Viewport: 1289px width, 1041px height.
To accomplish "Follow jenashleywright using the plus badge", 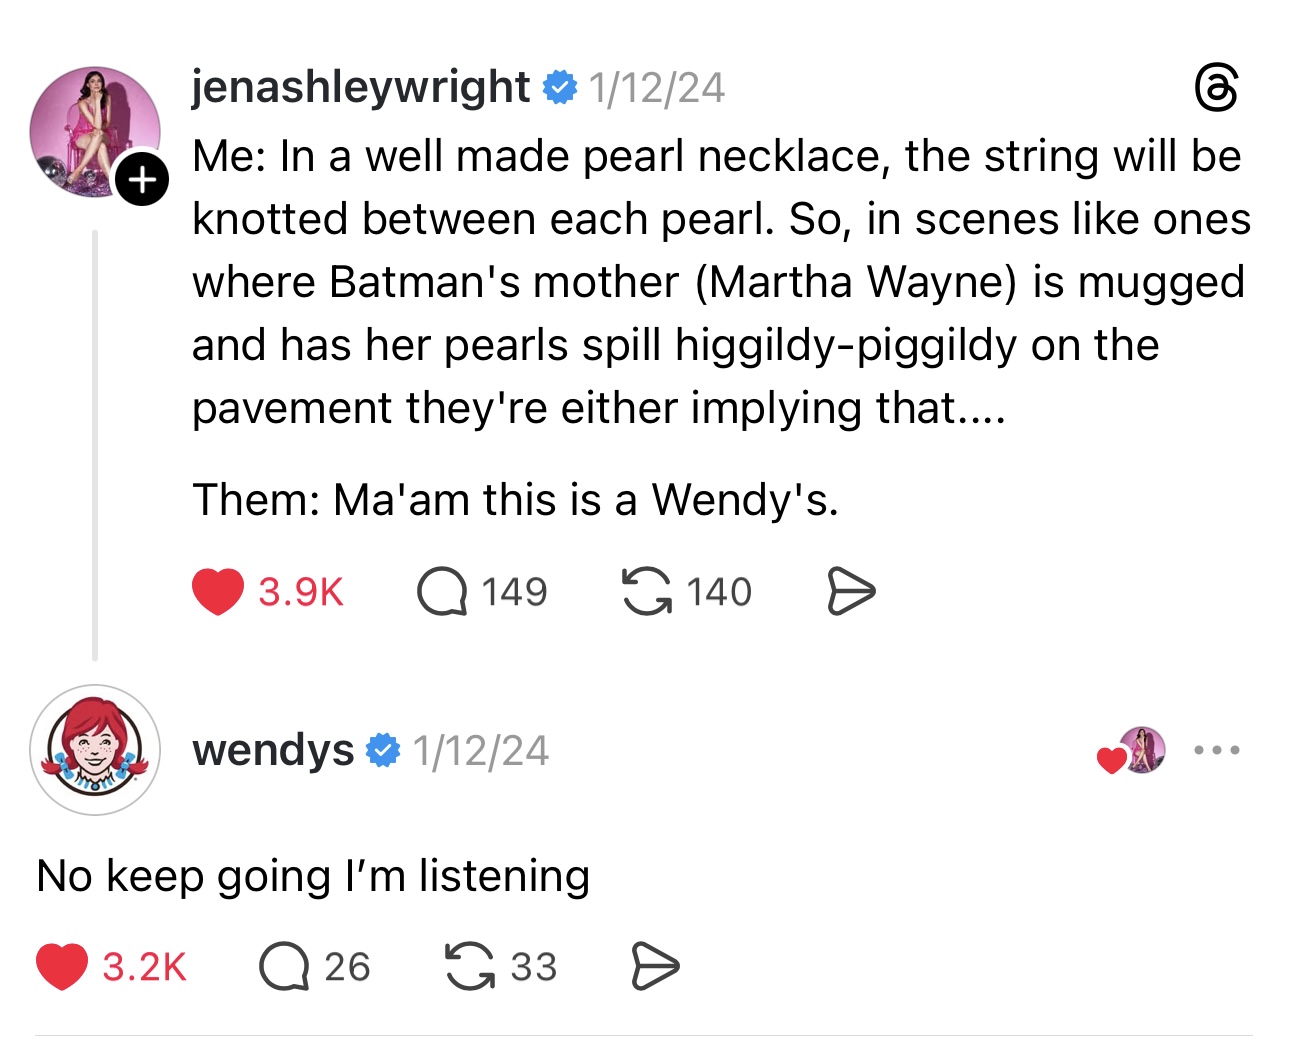I will (x=142, y=180).
